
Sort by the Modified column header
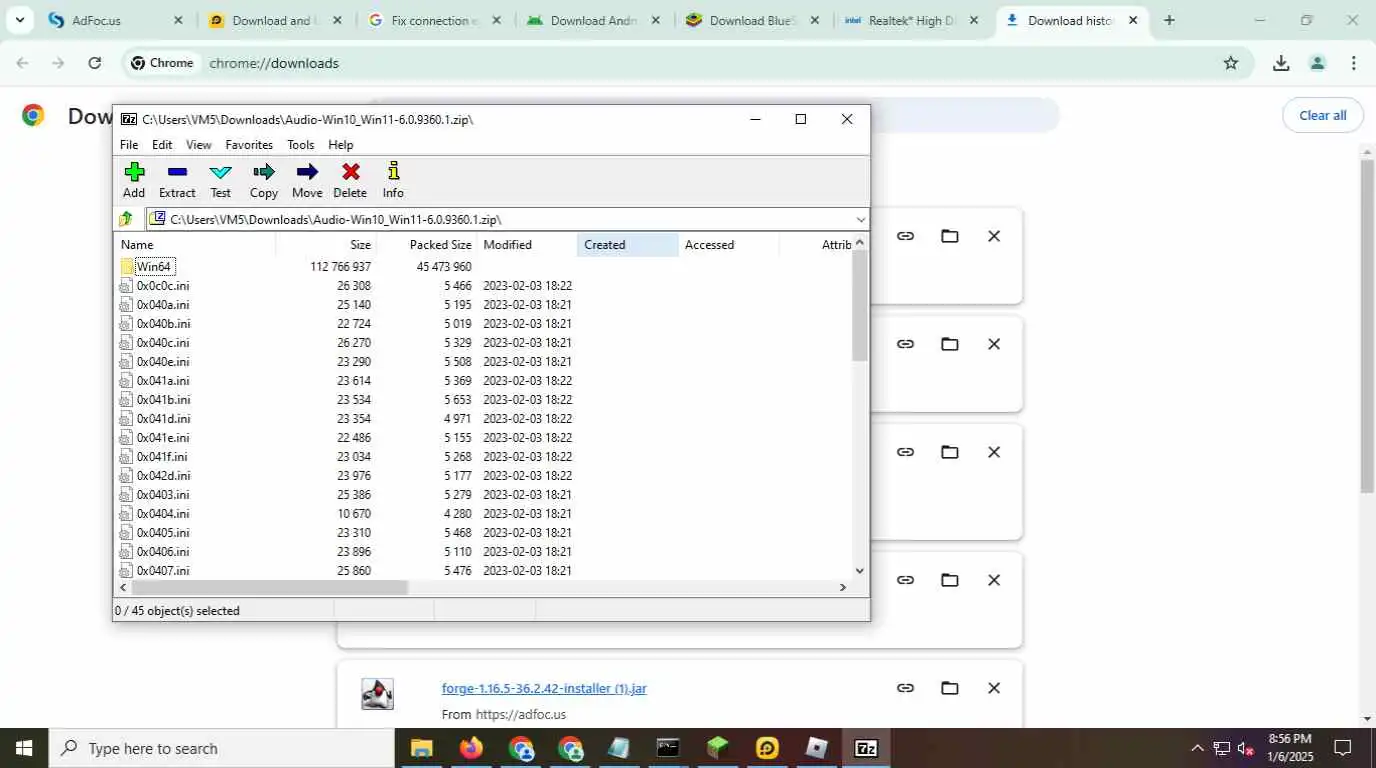[527, 244]
